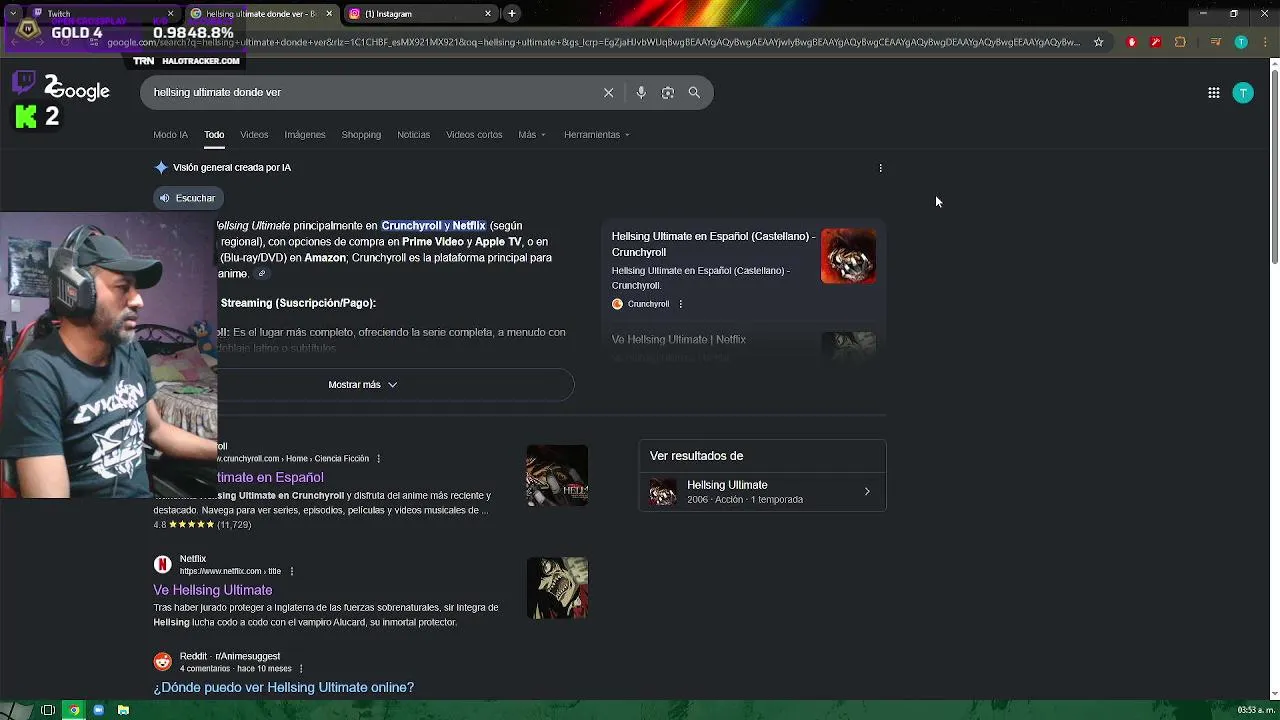Open the Google account avatar on the page

click(1243, 93)
